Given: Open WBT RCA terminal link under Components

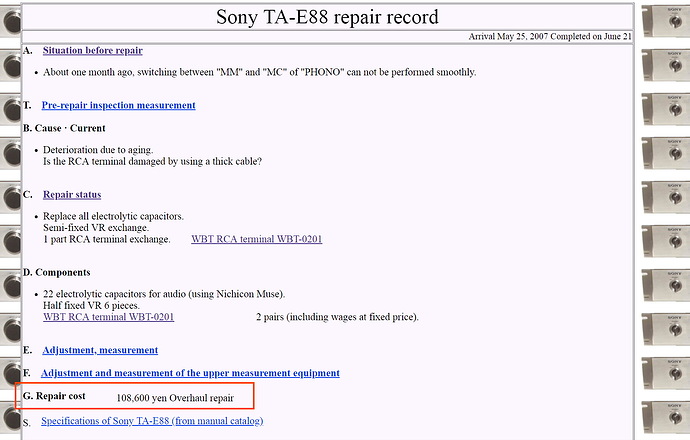Looking at the screenshot, I should point(109,317).
